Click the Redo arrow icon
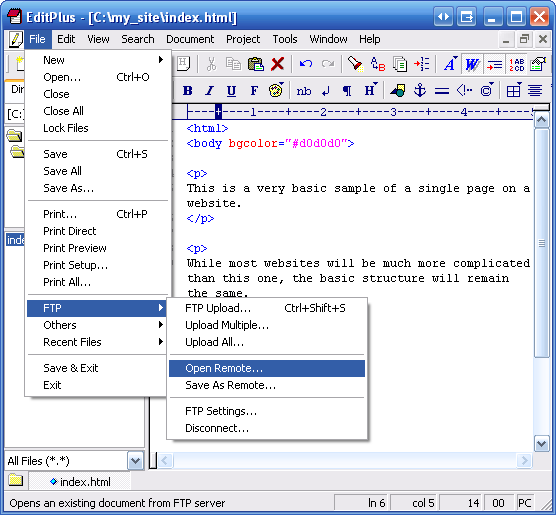Viewport: 556px width, 515px height. (x=328, y=64)
